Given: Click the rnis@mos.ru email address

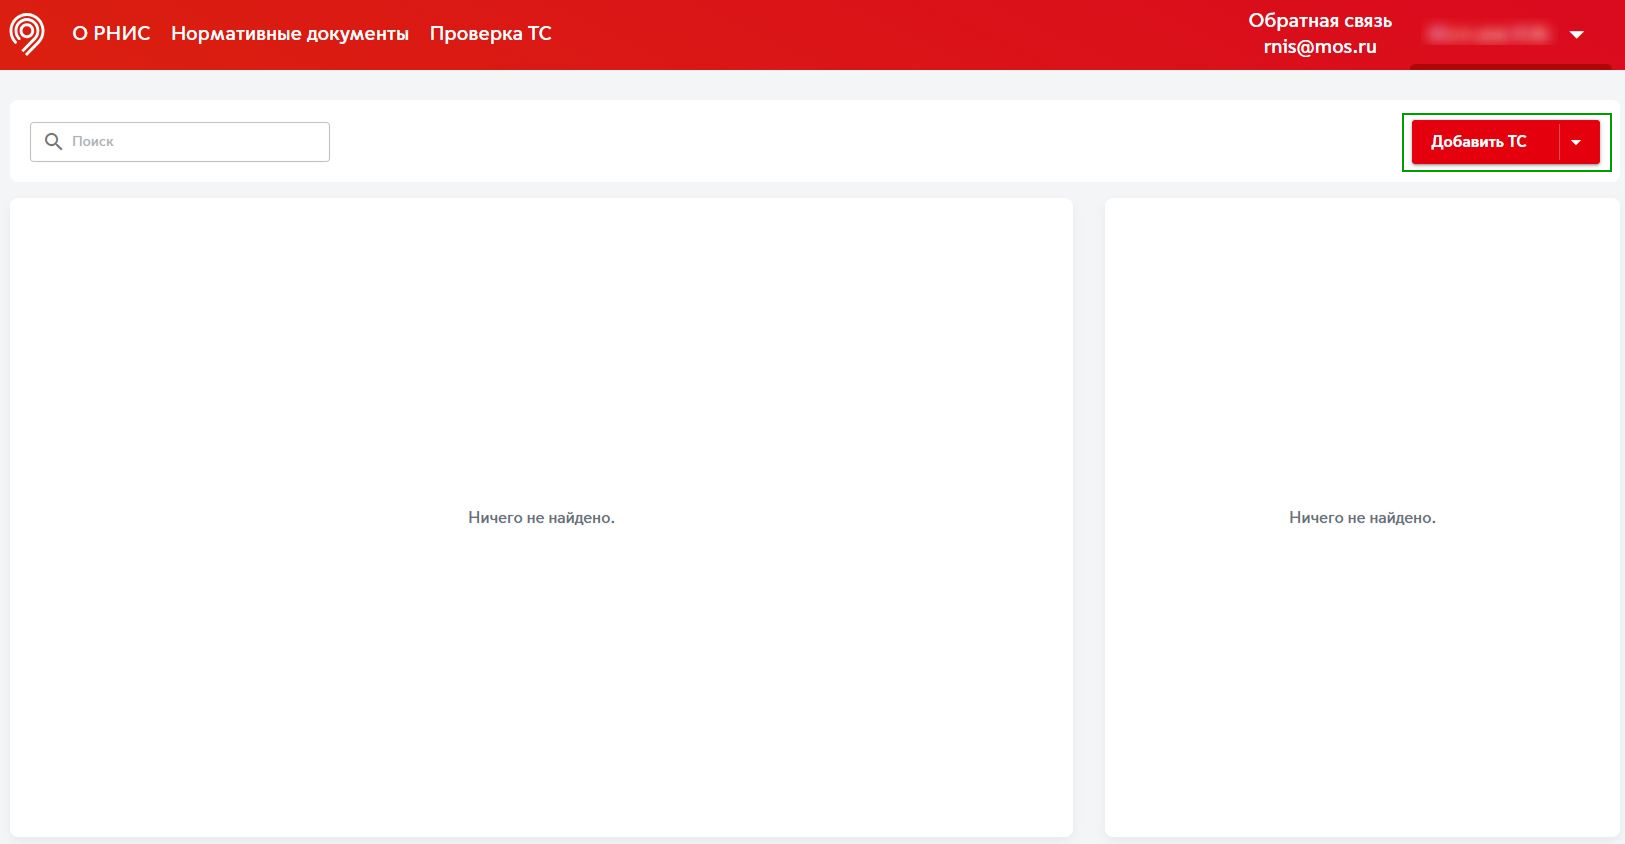Looking at the screenshot, I should 1319,47.
